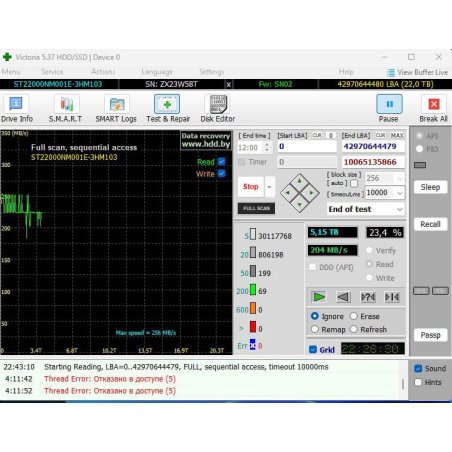Open the Language menu
Viewport: 452px width, 452px height.
(x=157, y=72)
